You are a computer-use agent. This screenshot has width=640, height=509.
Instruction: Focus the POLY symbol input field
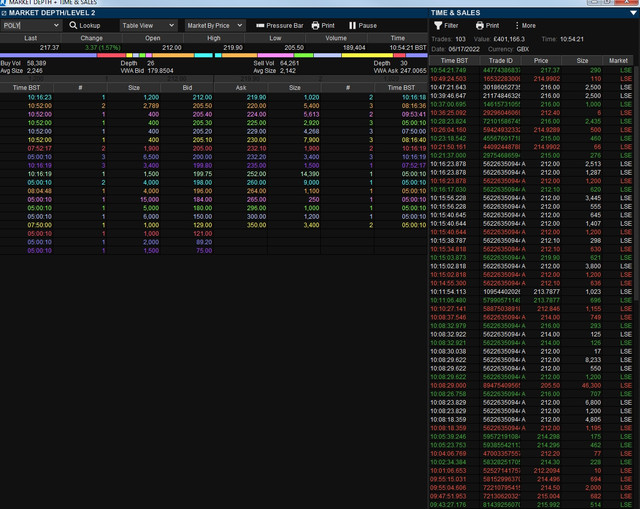[x=27, y=25]
